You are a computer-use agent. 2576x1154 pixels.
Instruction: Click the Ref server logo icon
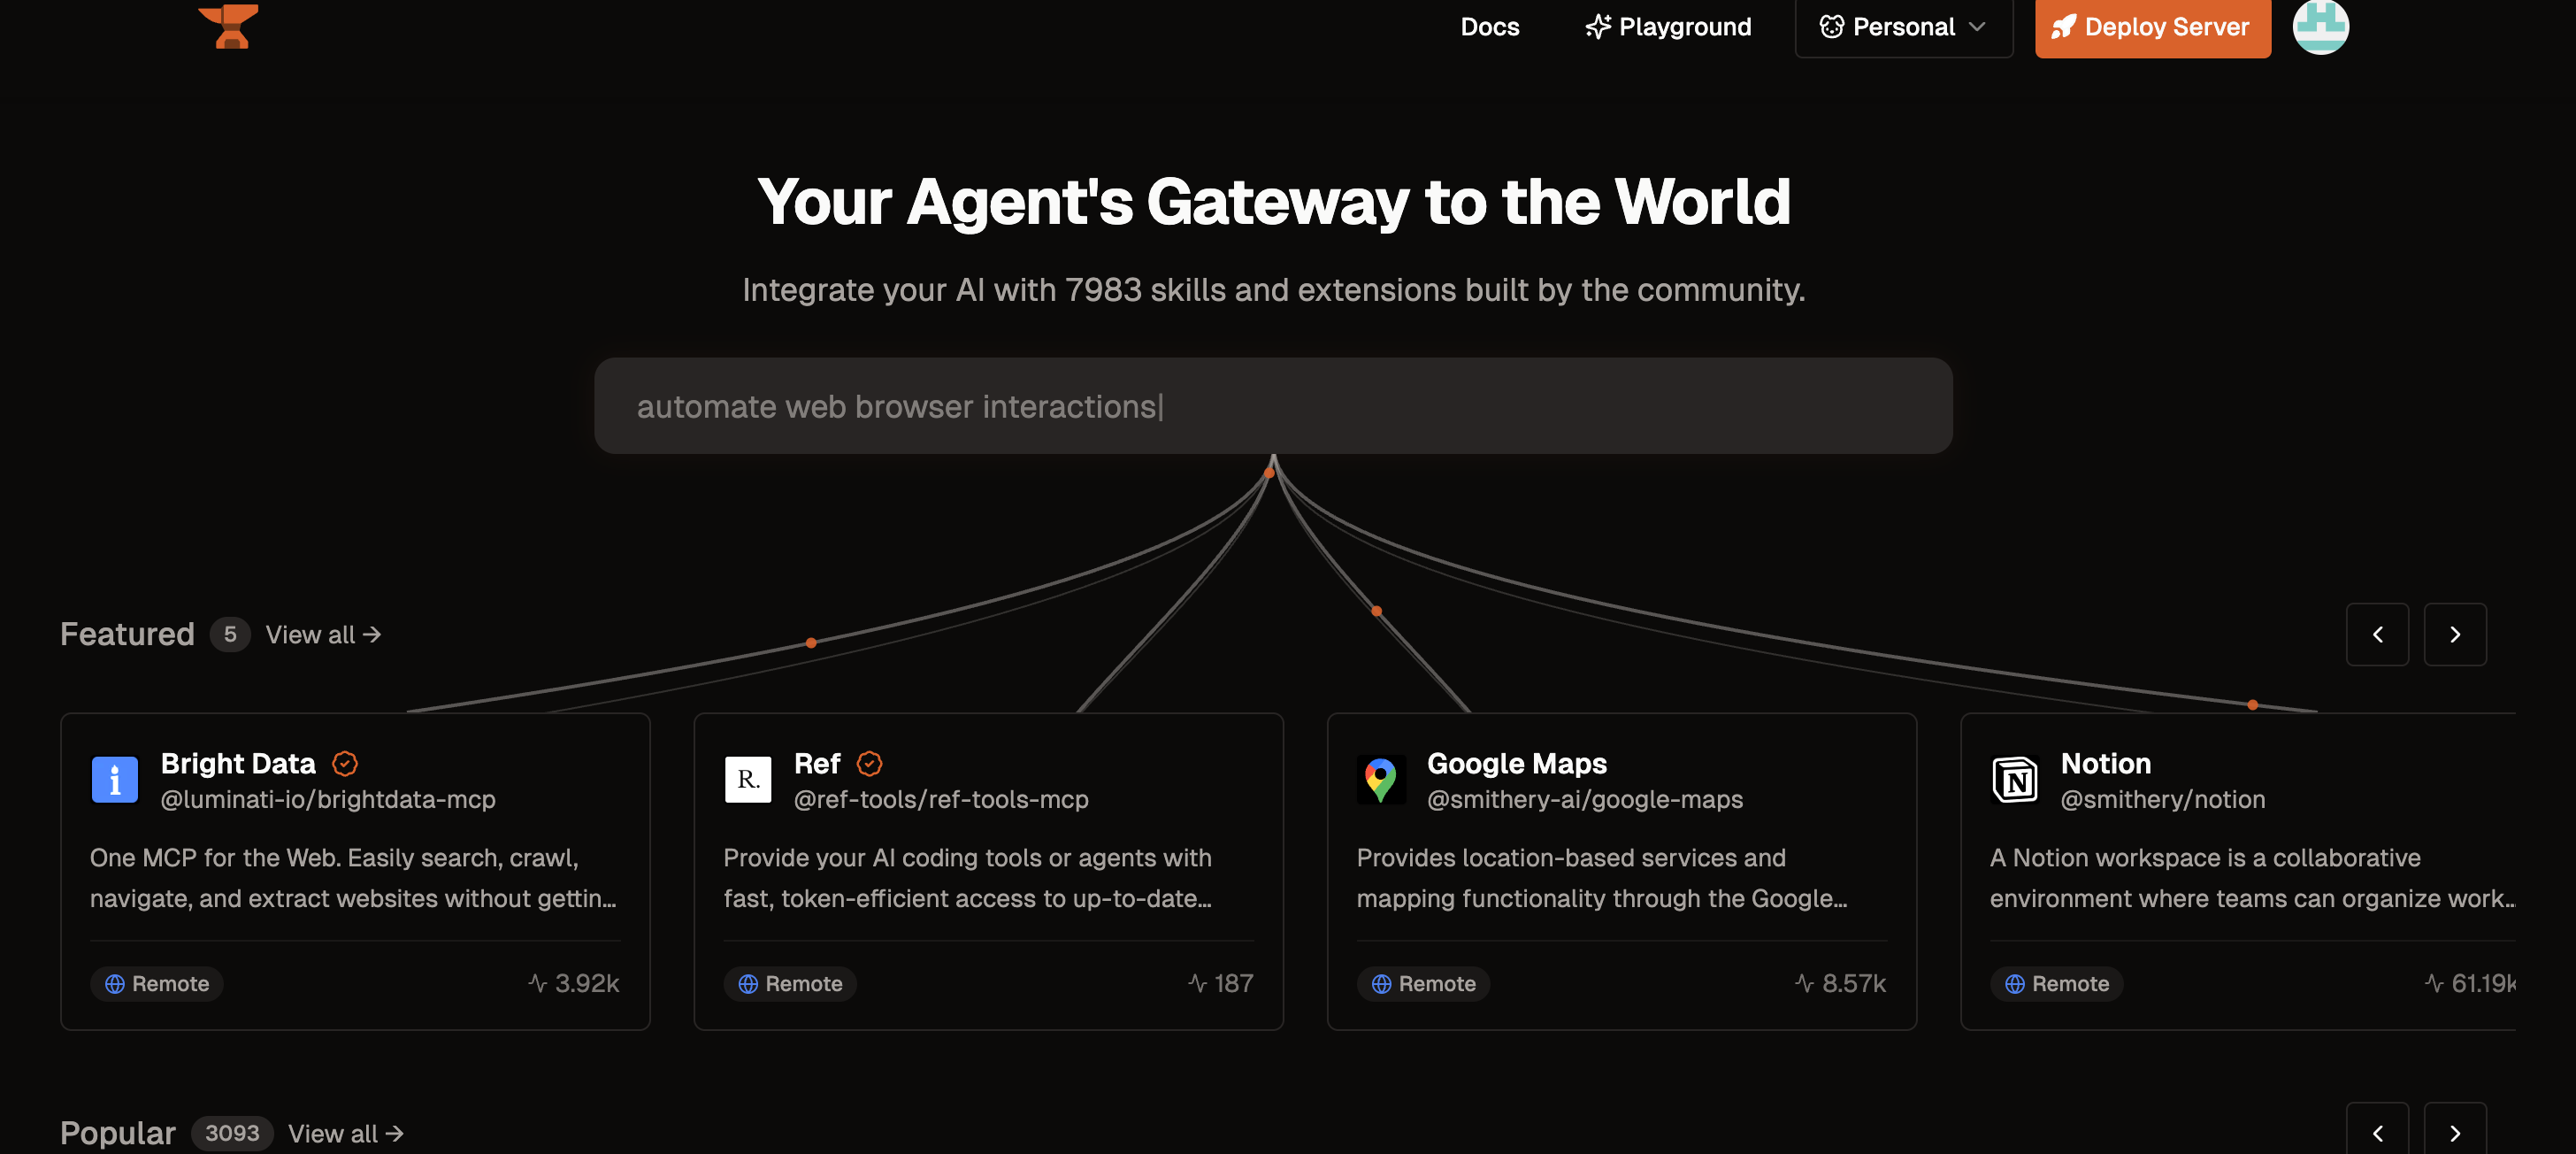click(x=747, y=779)
